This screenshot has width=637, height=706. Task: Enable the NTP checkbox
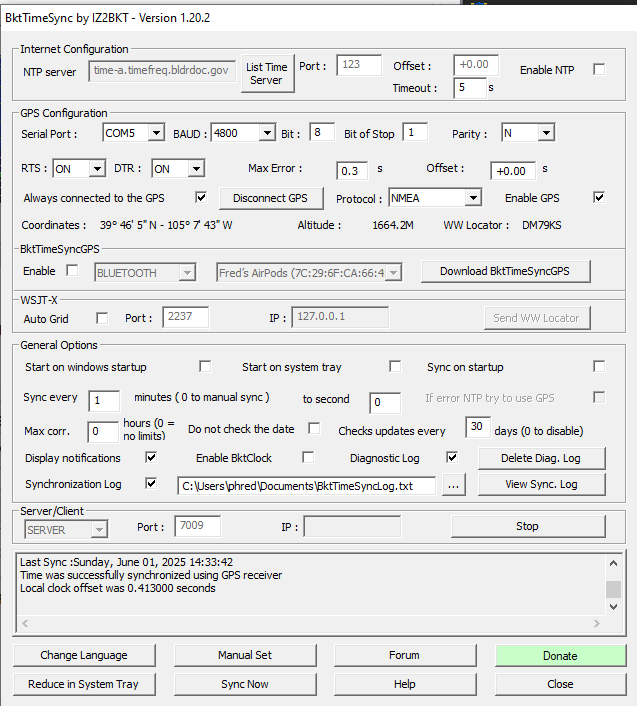(x=599, y=69)
